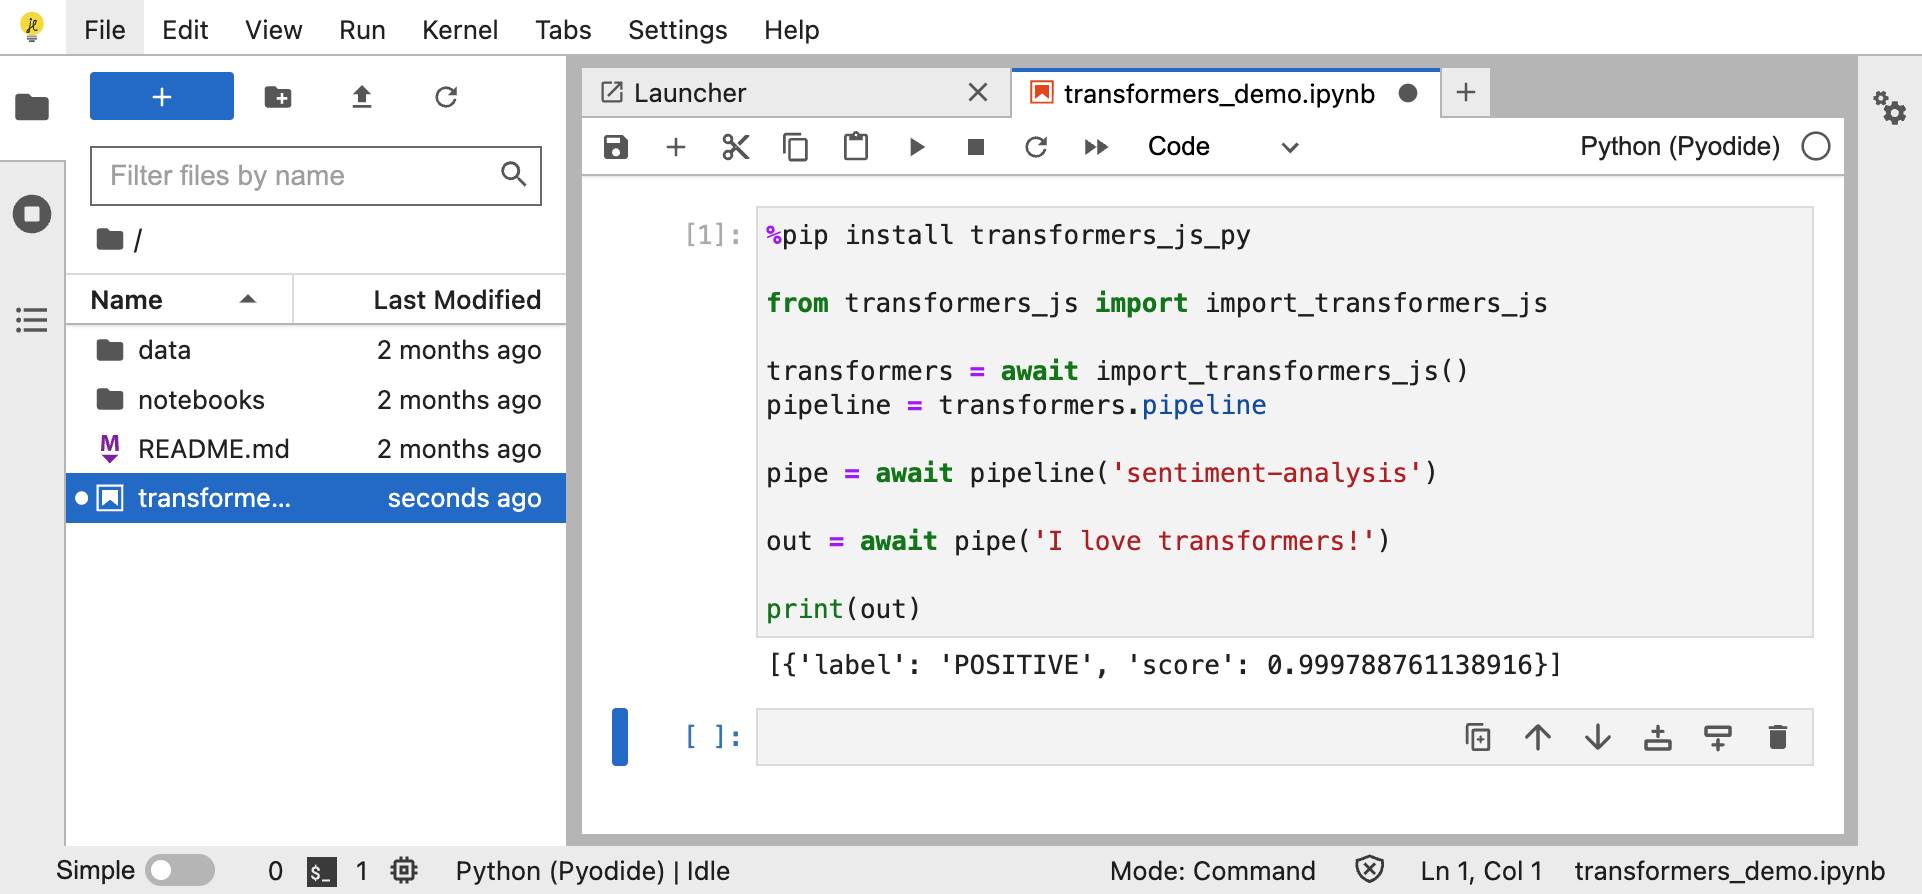Restart kernel and run all cells
The width and height of the screenshot is (1922, 894).
1096,147
